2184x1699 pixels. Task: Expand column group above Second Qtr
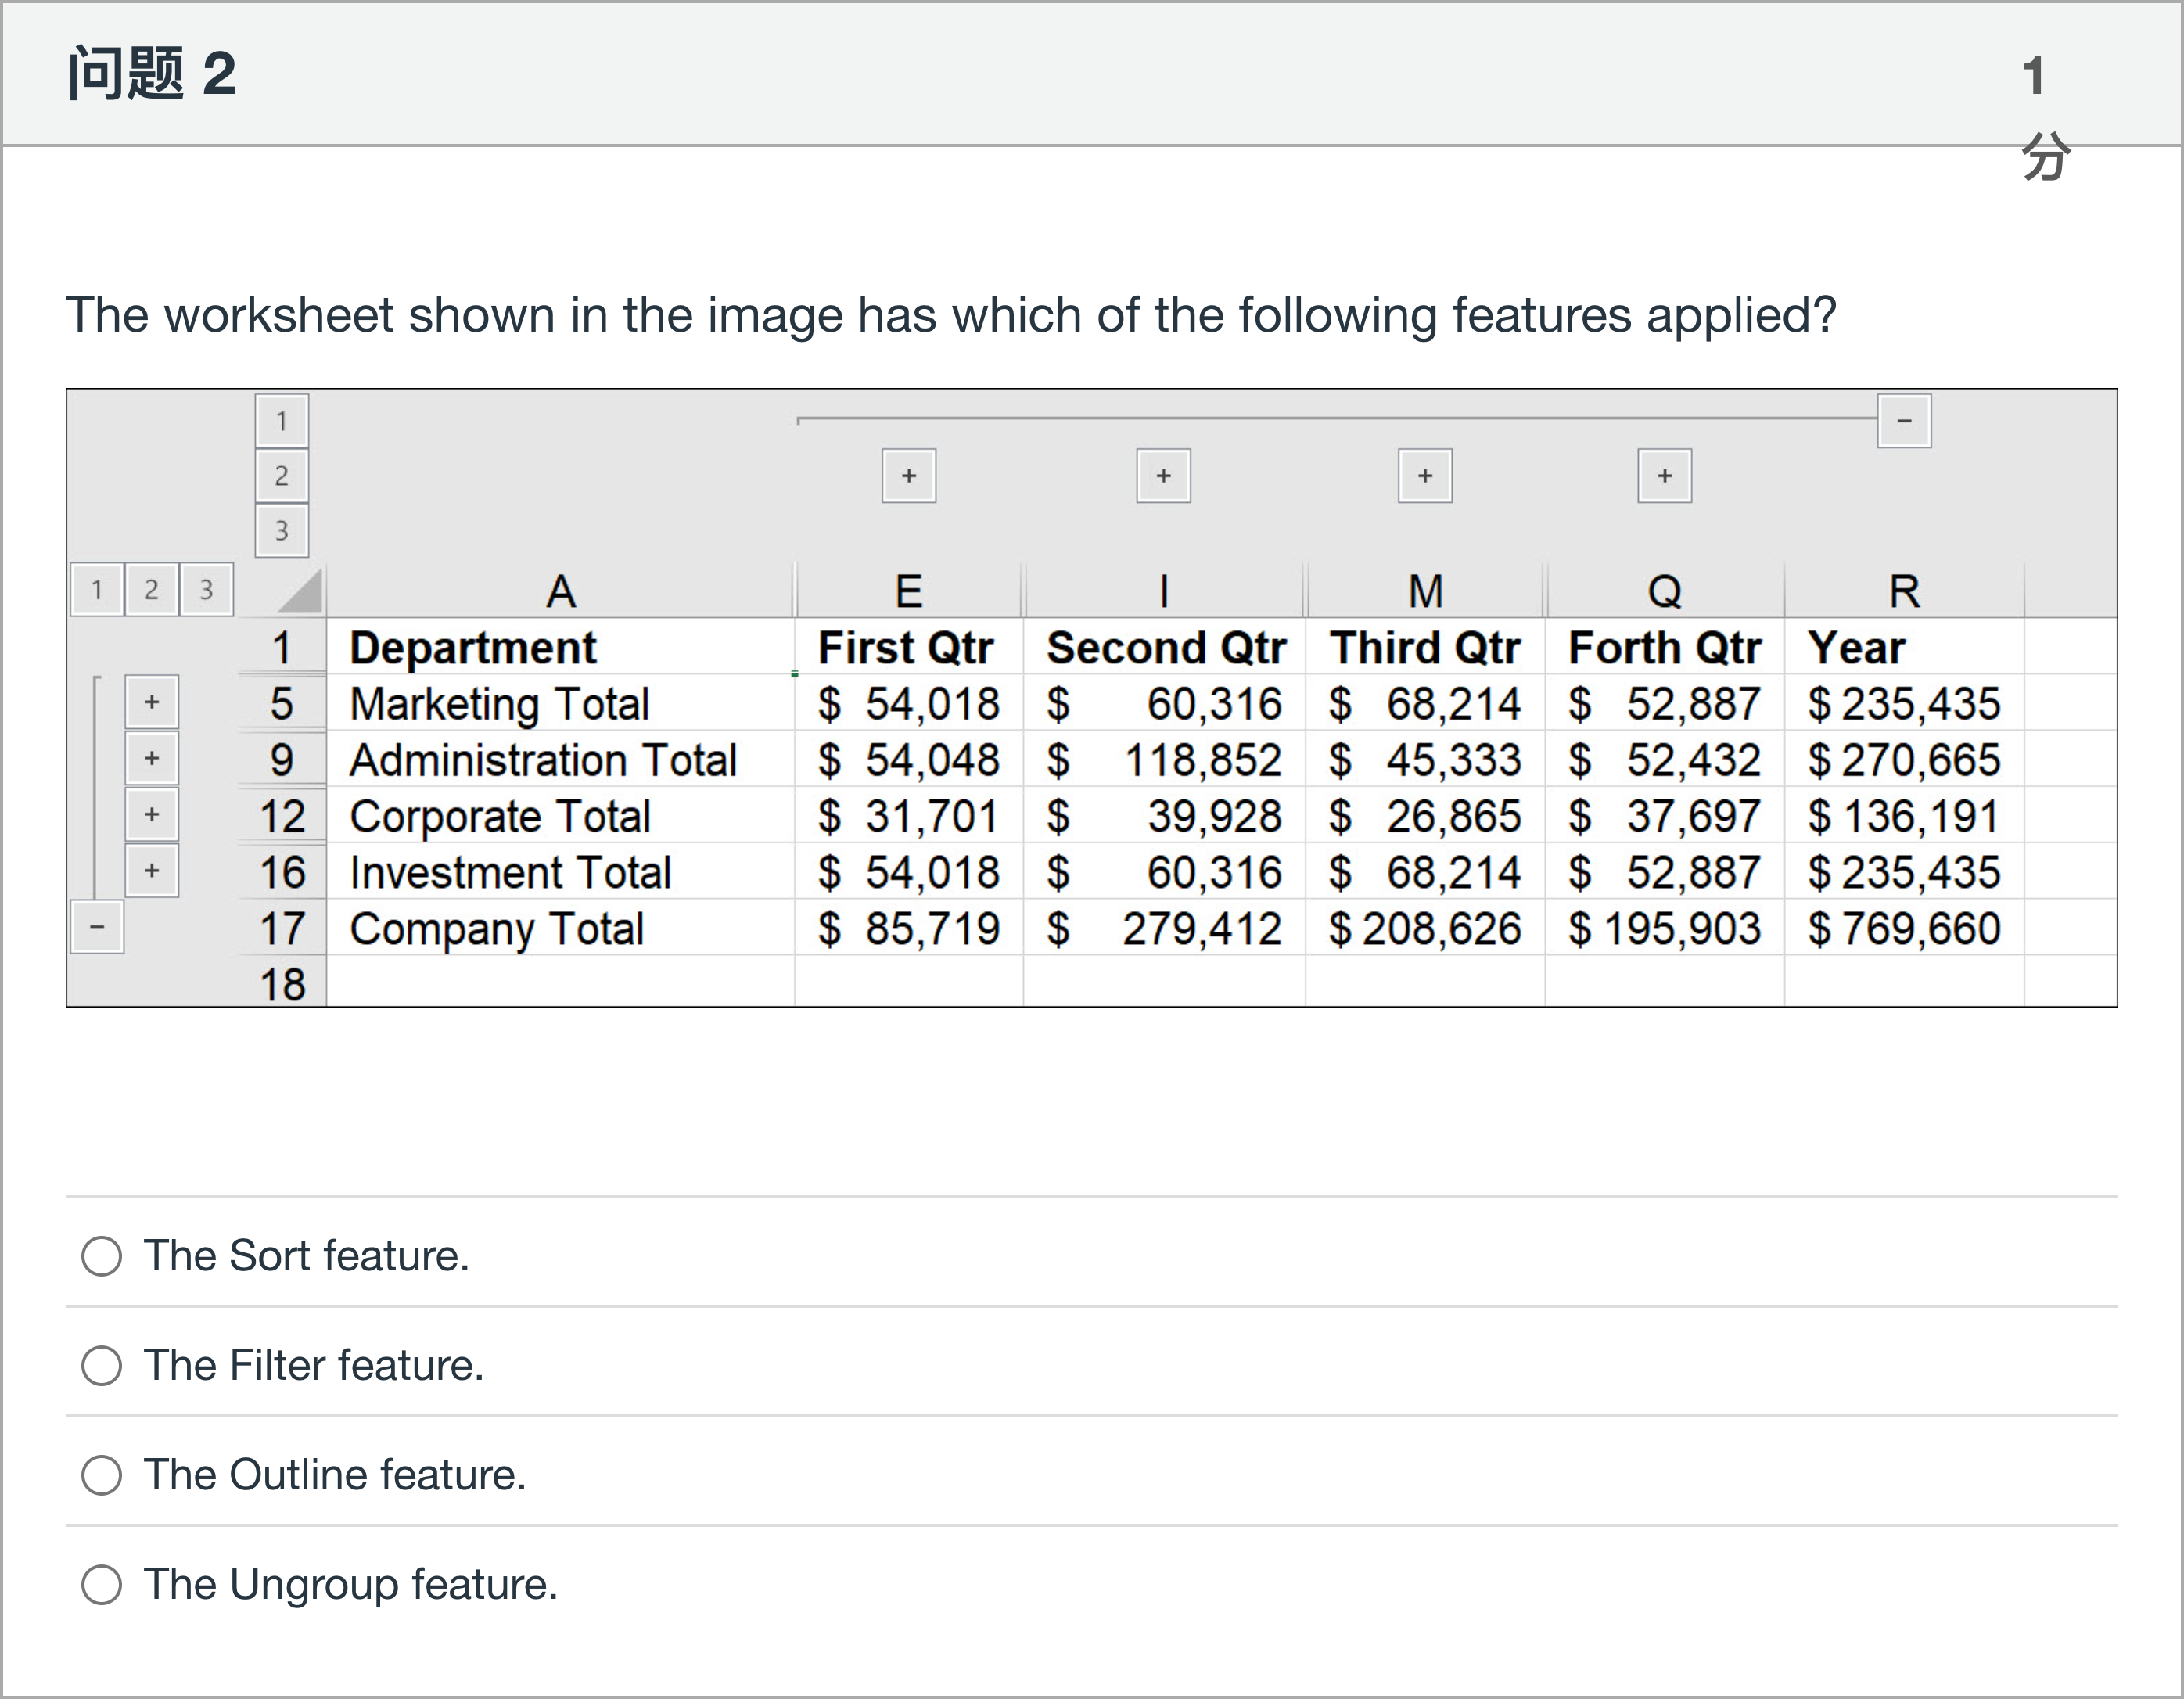click(x=1163, y=476)
